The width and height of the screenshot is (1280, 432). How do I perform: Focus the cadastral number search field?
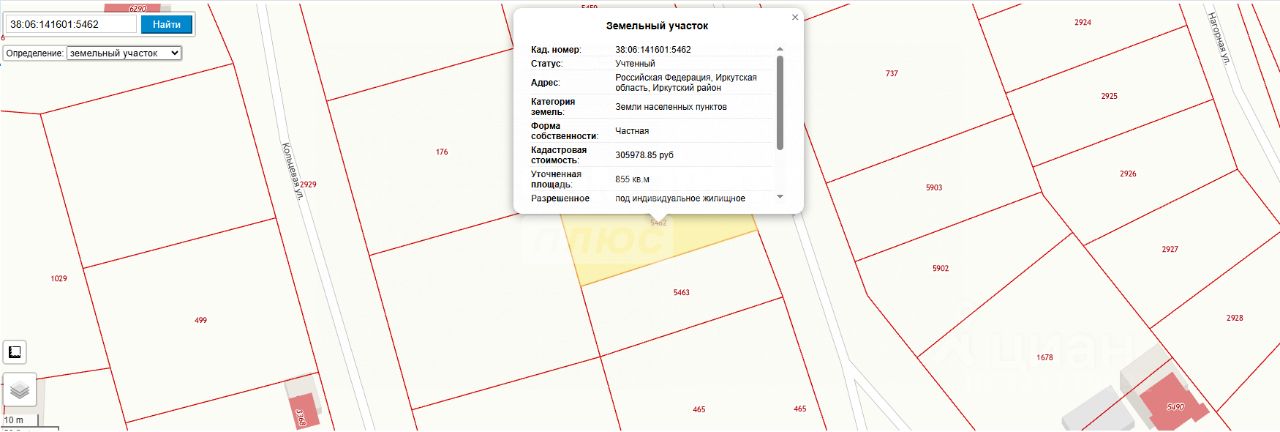point(71,24)
